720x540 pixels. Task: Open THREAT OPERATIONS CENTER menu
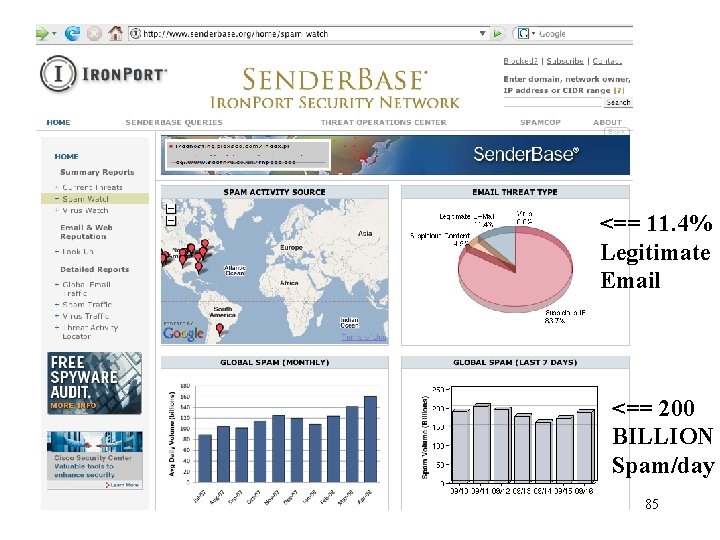coord(383,122)
